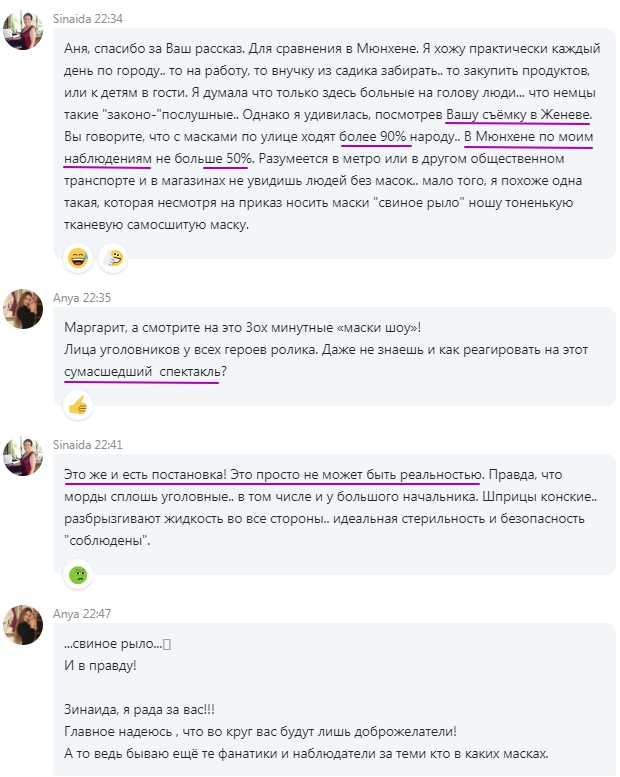Click the underlined text "более 90%"
620x777 pixels.
(375, 136)
